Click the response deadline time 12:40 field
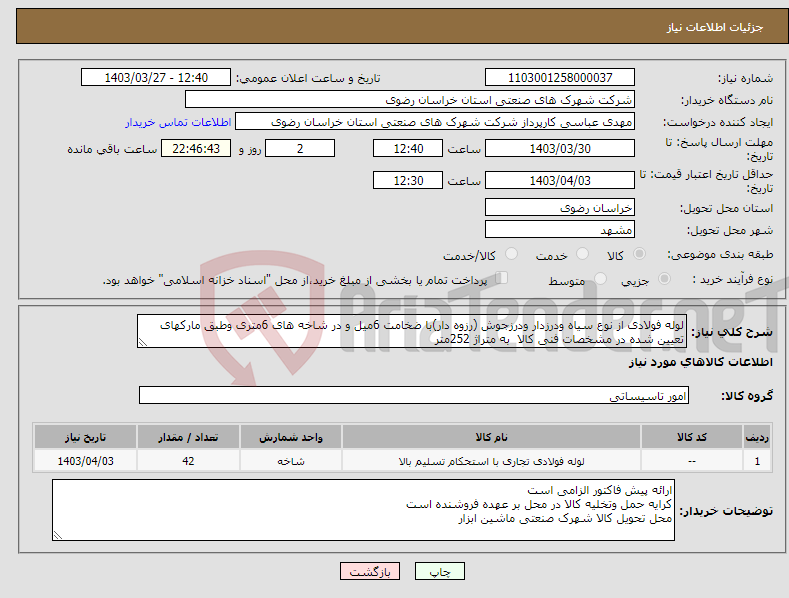The width and height of the screenshot is (789, 598). [408, 148]
